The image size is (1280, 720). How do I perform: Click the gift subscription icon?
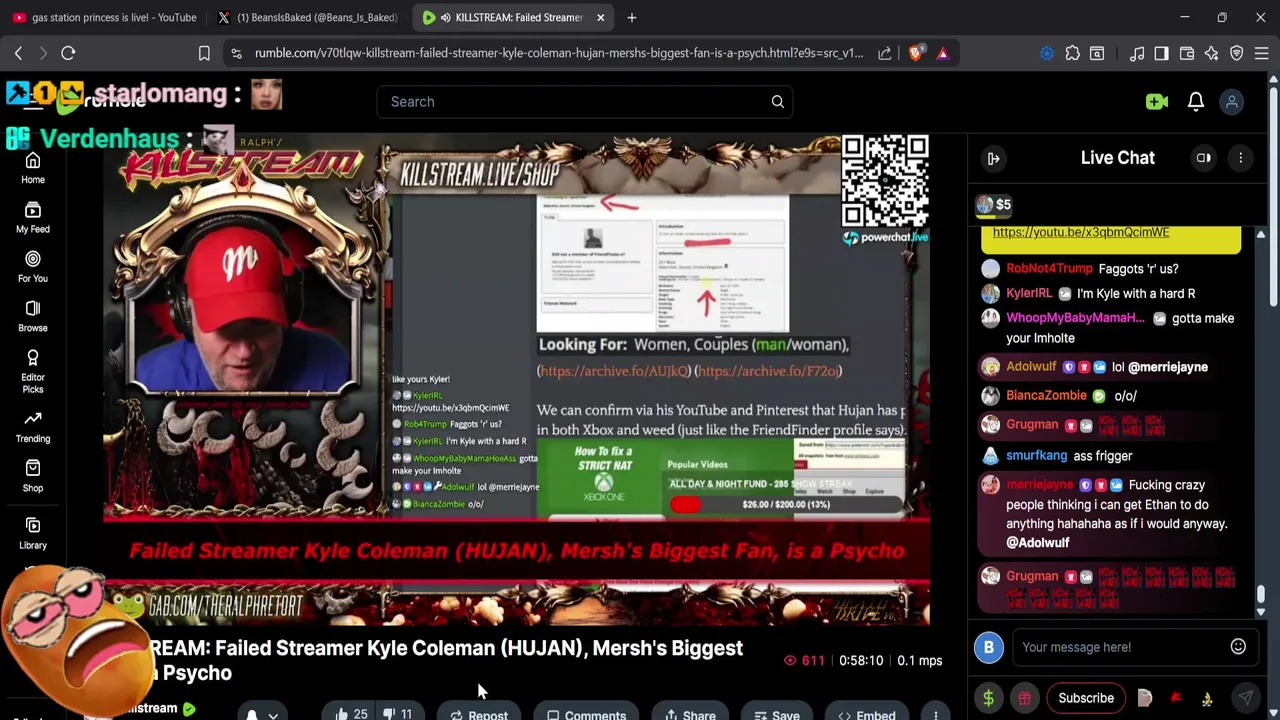click(1024, 698)
